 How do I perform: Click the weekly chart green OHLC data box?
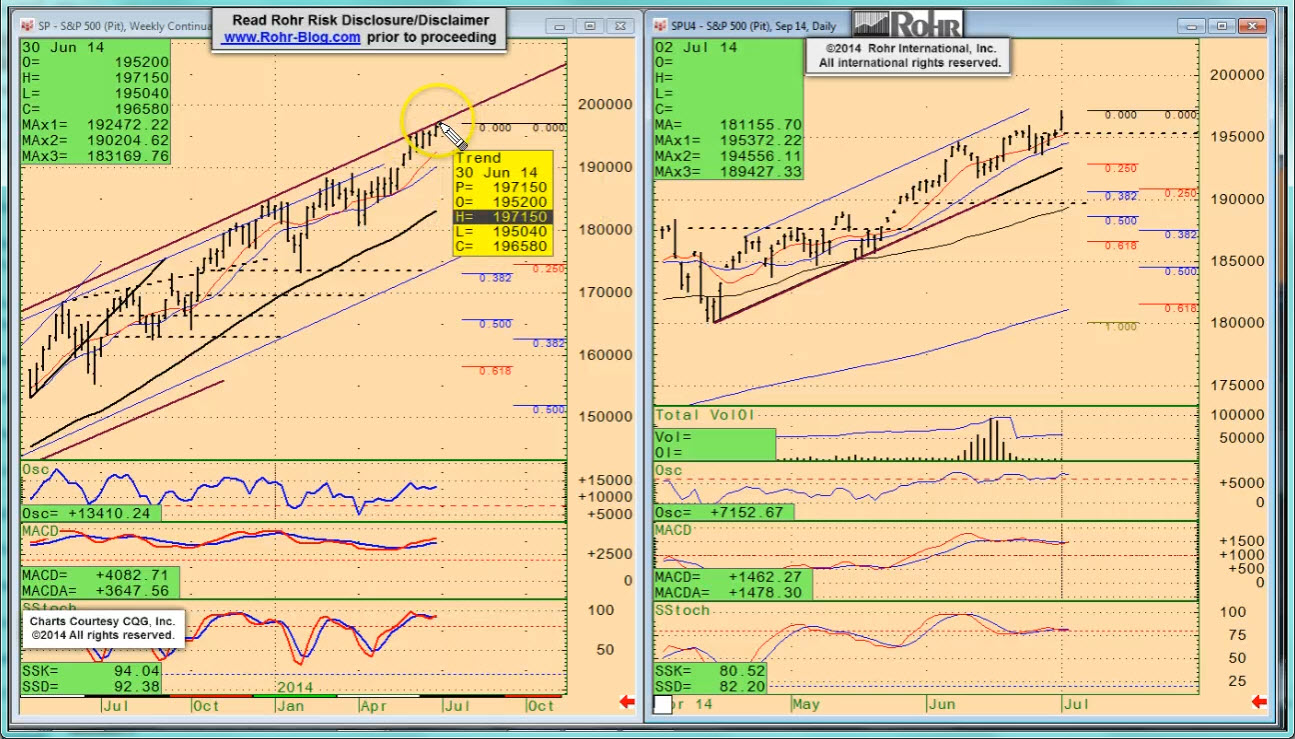(x=96, y=101)
